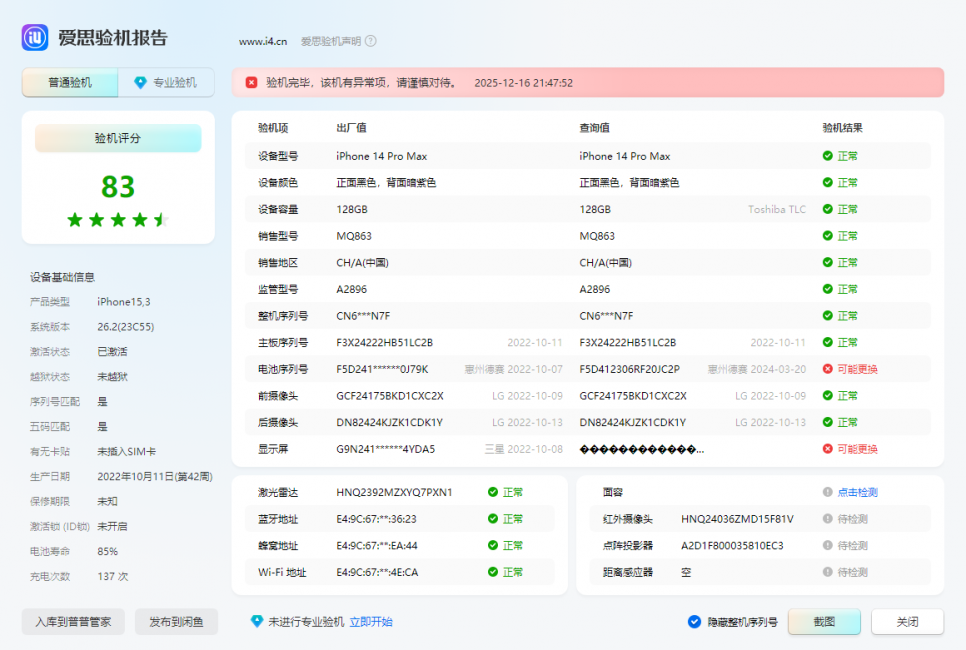Image resolution: width=966 pixels, height=650 pixels.
Task: Click the 发布到闲鱼 button
Action: click(175, 622)
